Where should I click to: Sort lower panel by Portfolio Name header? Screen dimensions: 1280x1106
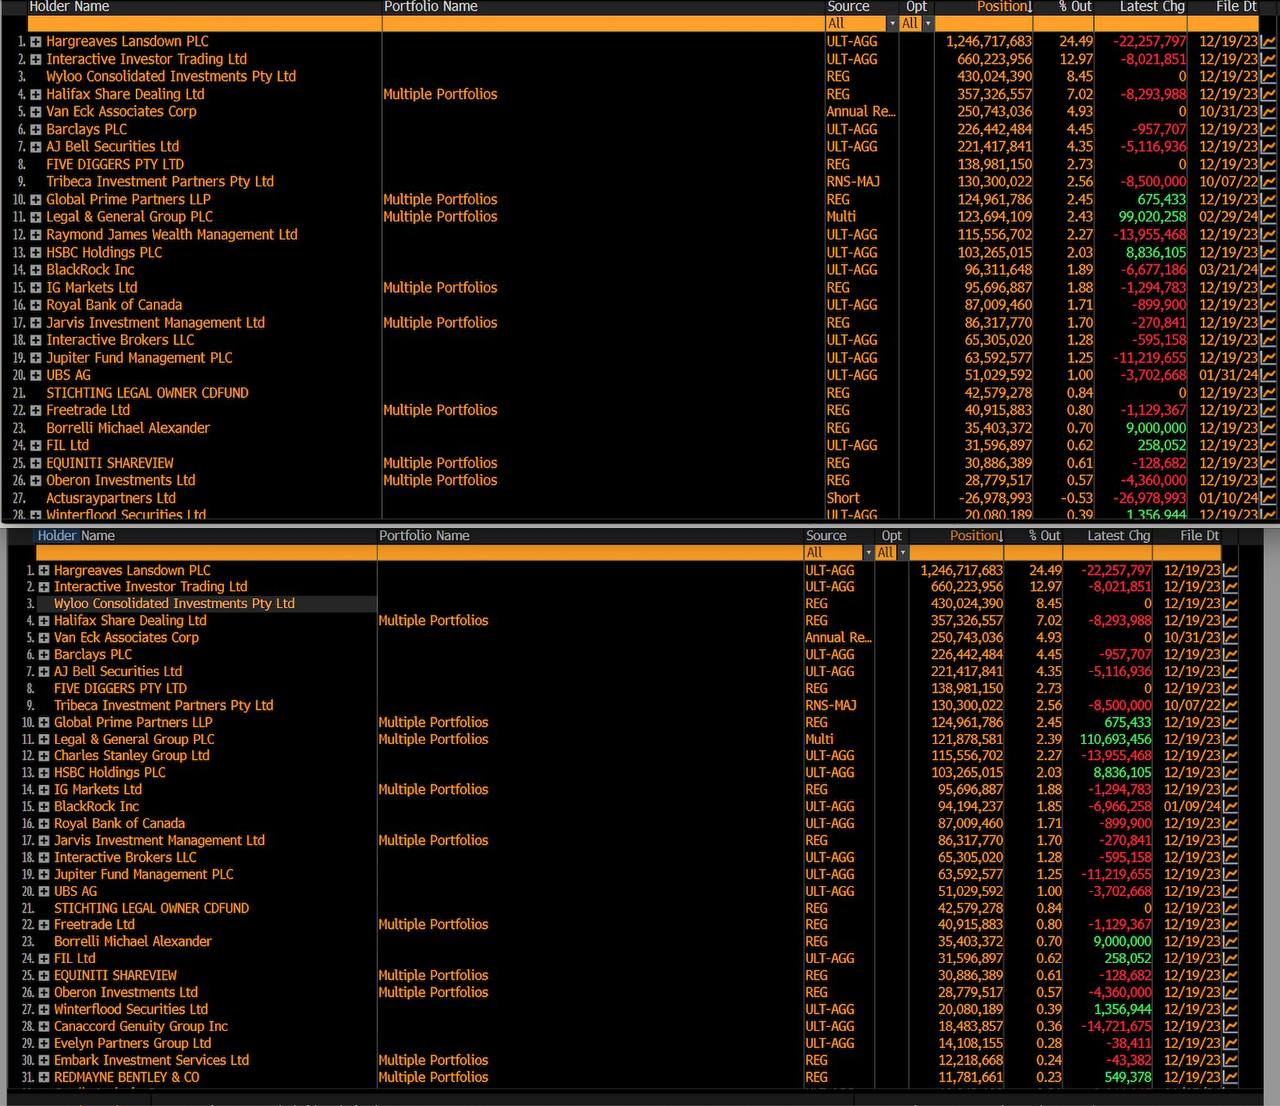(424, 536)
